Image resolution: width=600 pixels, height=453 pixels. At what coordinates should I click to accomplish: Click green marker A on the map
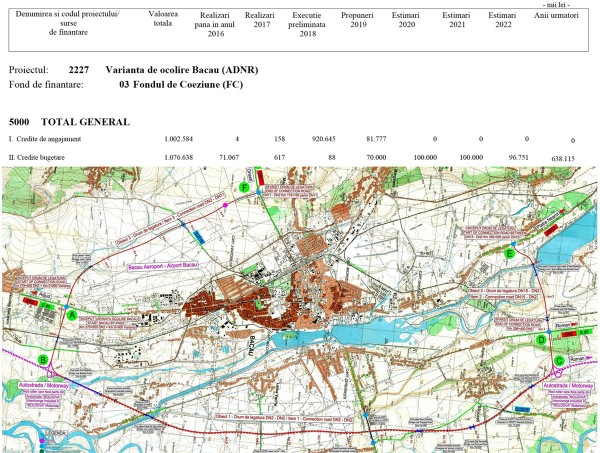(x=71, y=314)
